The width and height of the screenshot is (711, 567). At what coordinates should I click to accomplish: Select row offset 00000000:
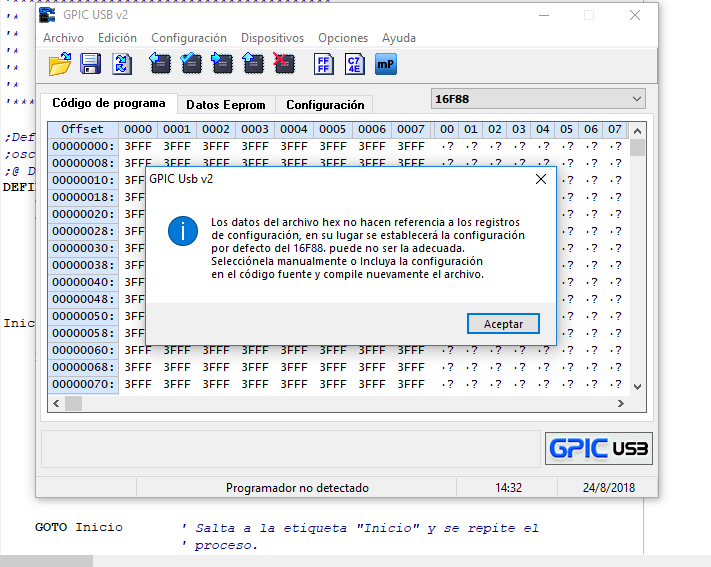coord(83,146)
